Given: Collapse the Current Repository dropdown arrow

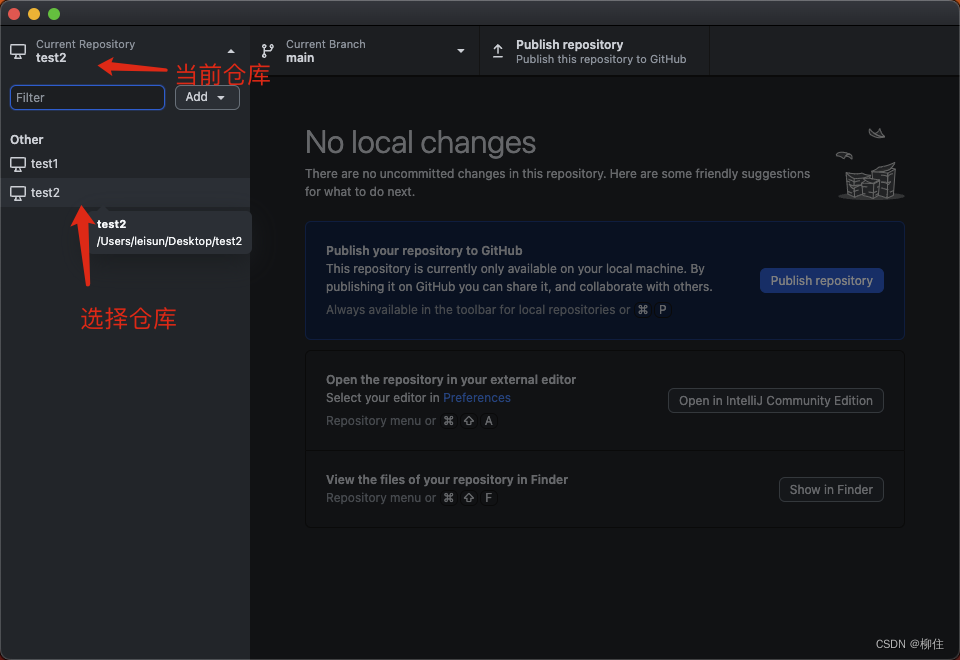Looking at the screenshot, I should tap(231, 51).
